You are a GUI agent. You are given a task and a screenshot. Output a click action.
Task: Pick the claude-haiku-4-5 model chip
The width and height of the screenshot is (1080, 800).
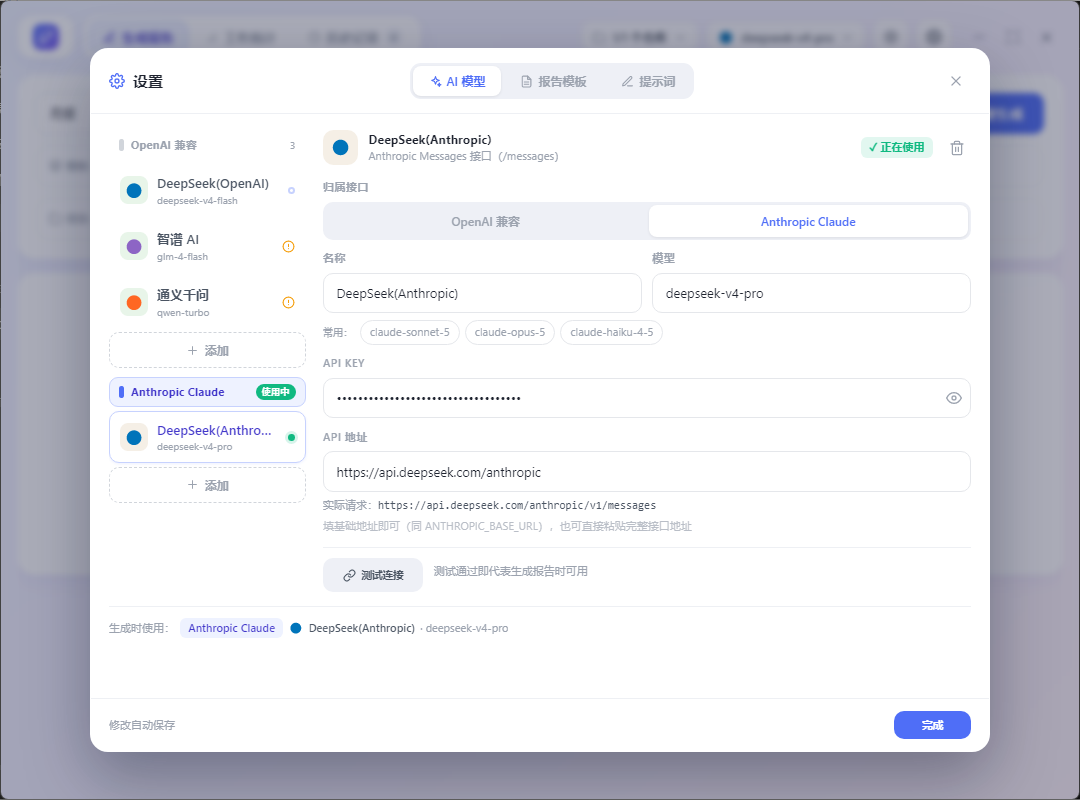(612, 332)
